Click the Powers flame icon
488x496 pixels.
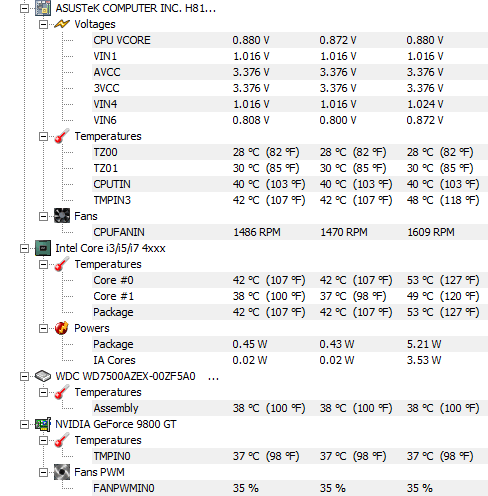pyautogui.click(x=62, y=328)
